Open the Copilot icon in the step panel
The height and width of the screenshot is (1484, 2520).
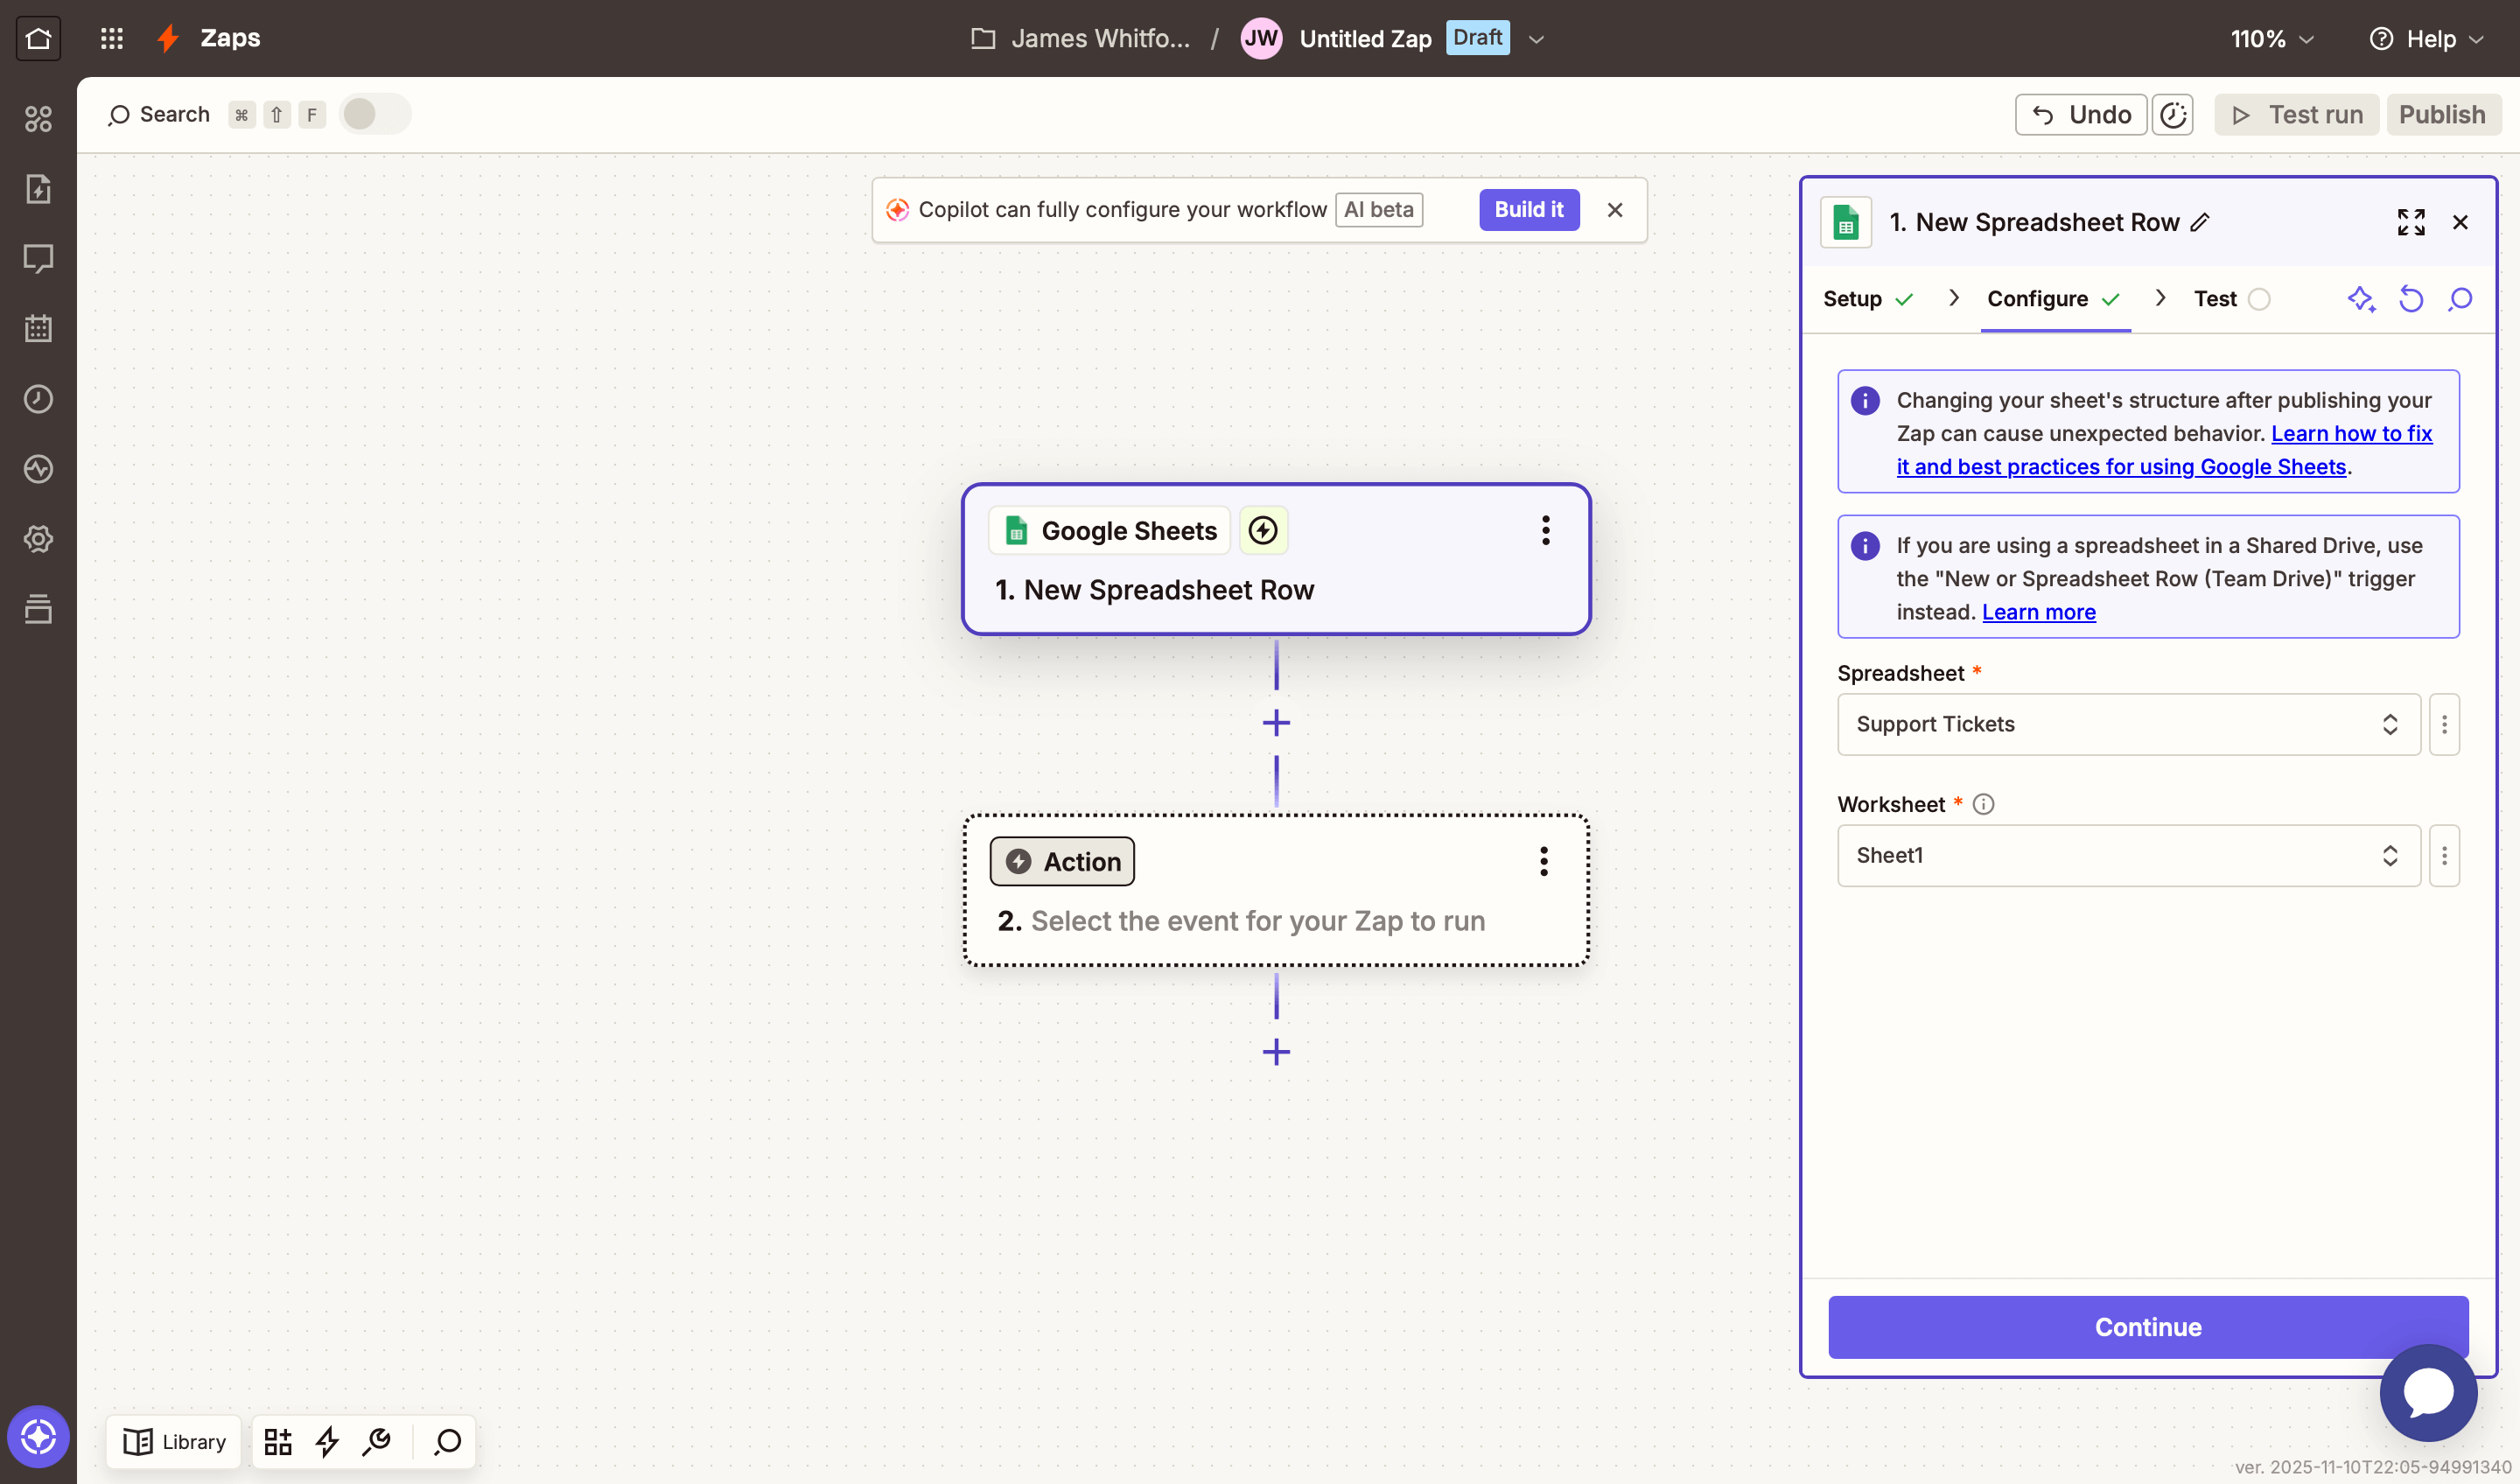point(2362,299)
